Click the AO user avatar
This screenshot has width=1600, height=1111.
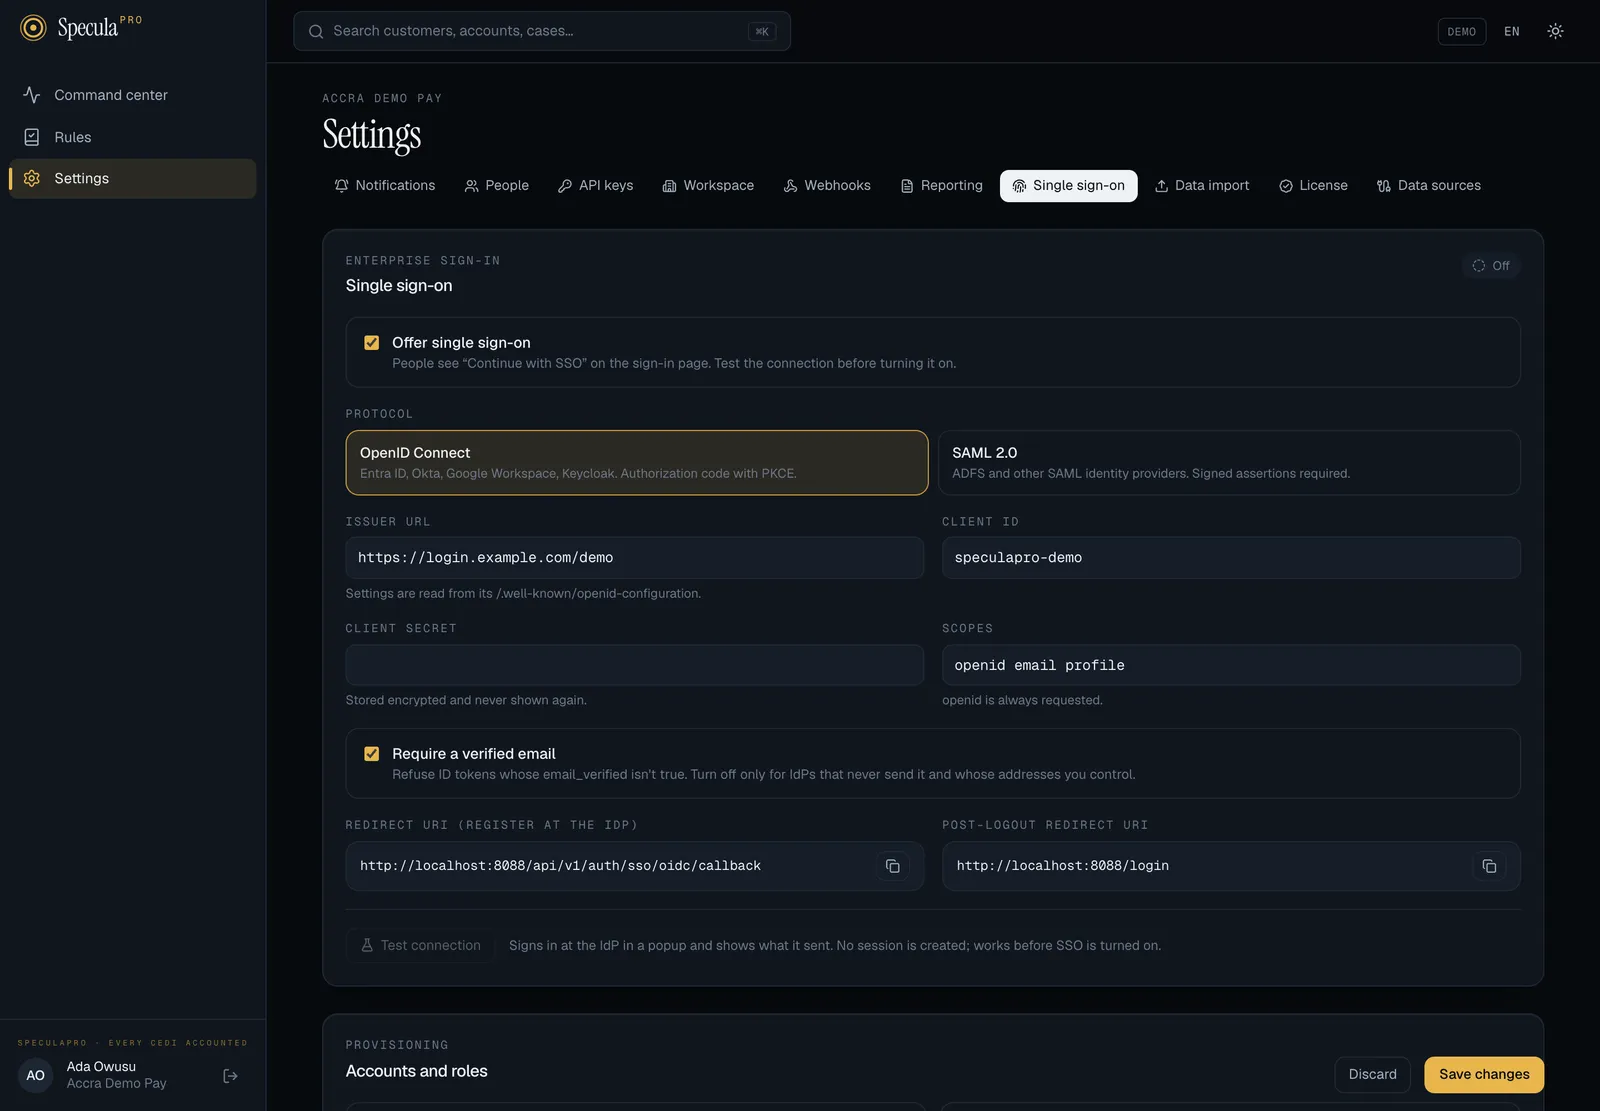(x=35, y=1076)
